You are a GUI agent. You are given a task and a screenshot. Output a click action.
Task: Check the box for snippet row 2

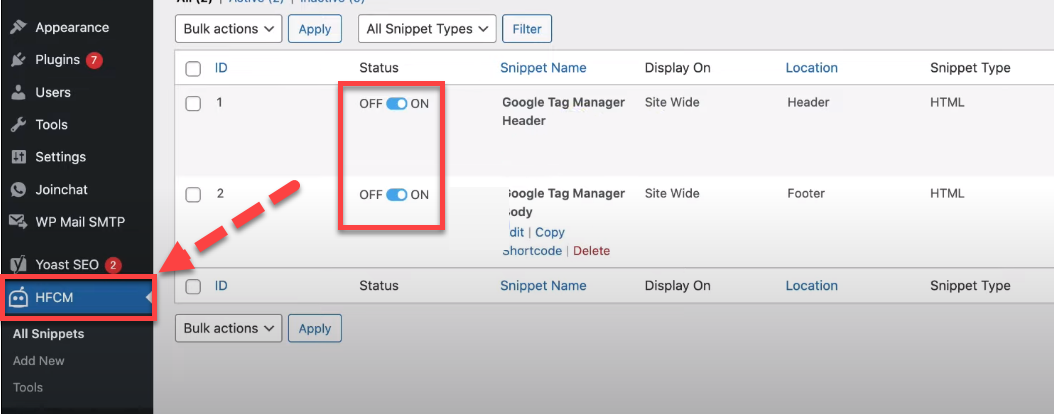(194, 194)
